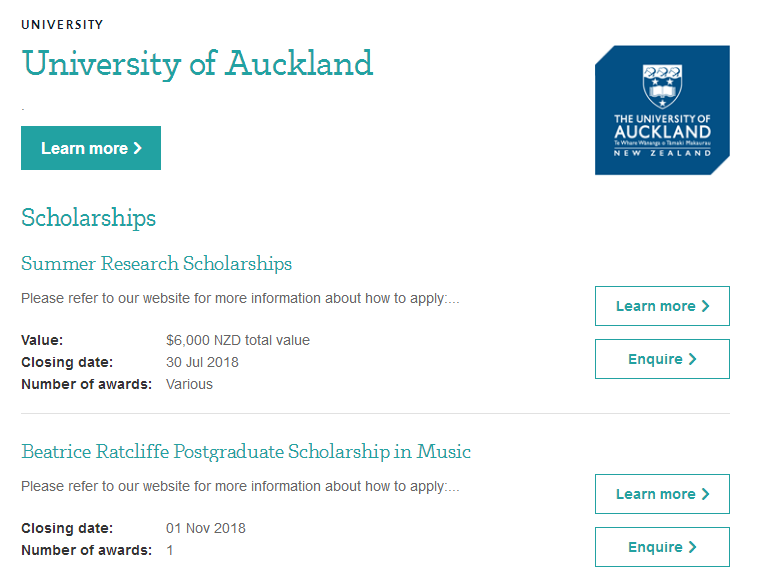Image resolution: width=776 pixels, height=579 pixels.
Task: Click the Summer Research how-to-apply description text
Action: [241, 298]
